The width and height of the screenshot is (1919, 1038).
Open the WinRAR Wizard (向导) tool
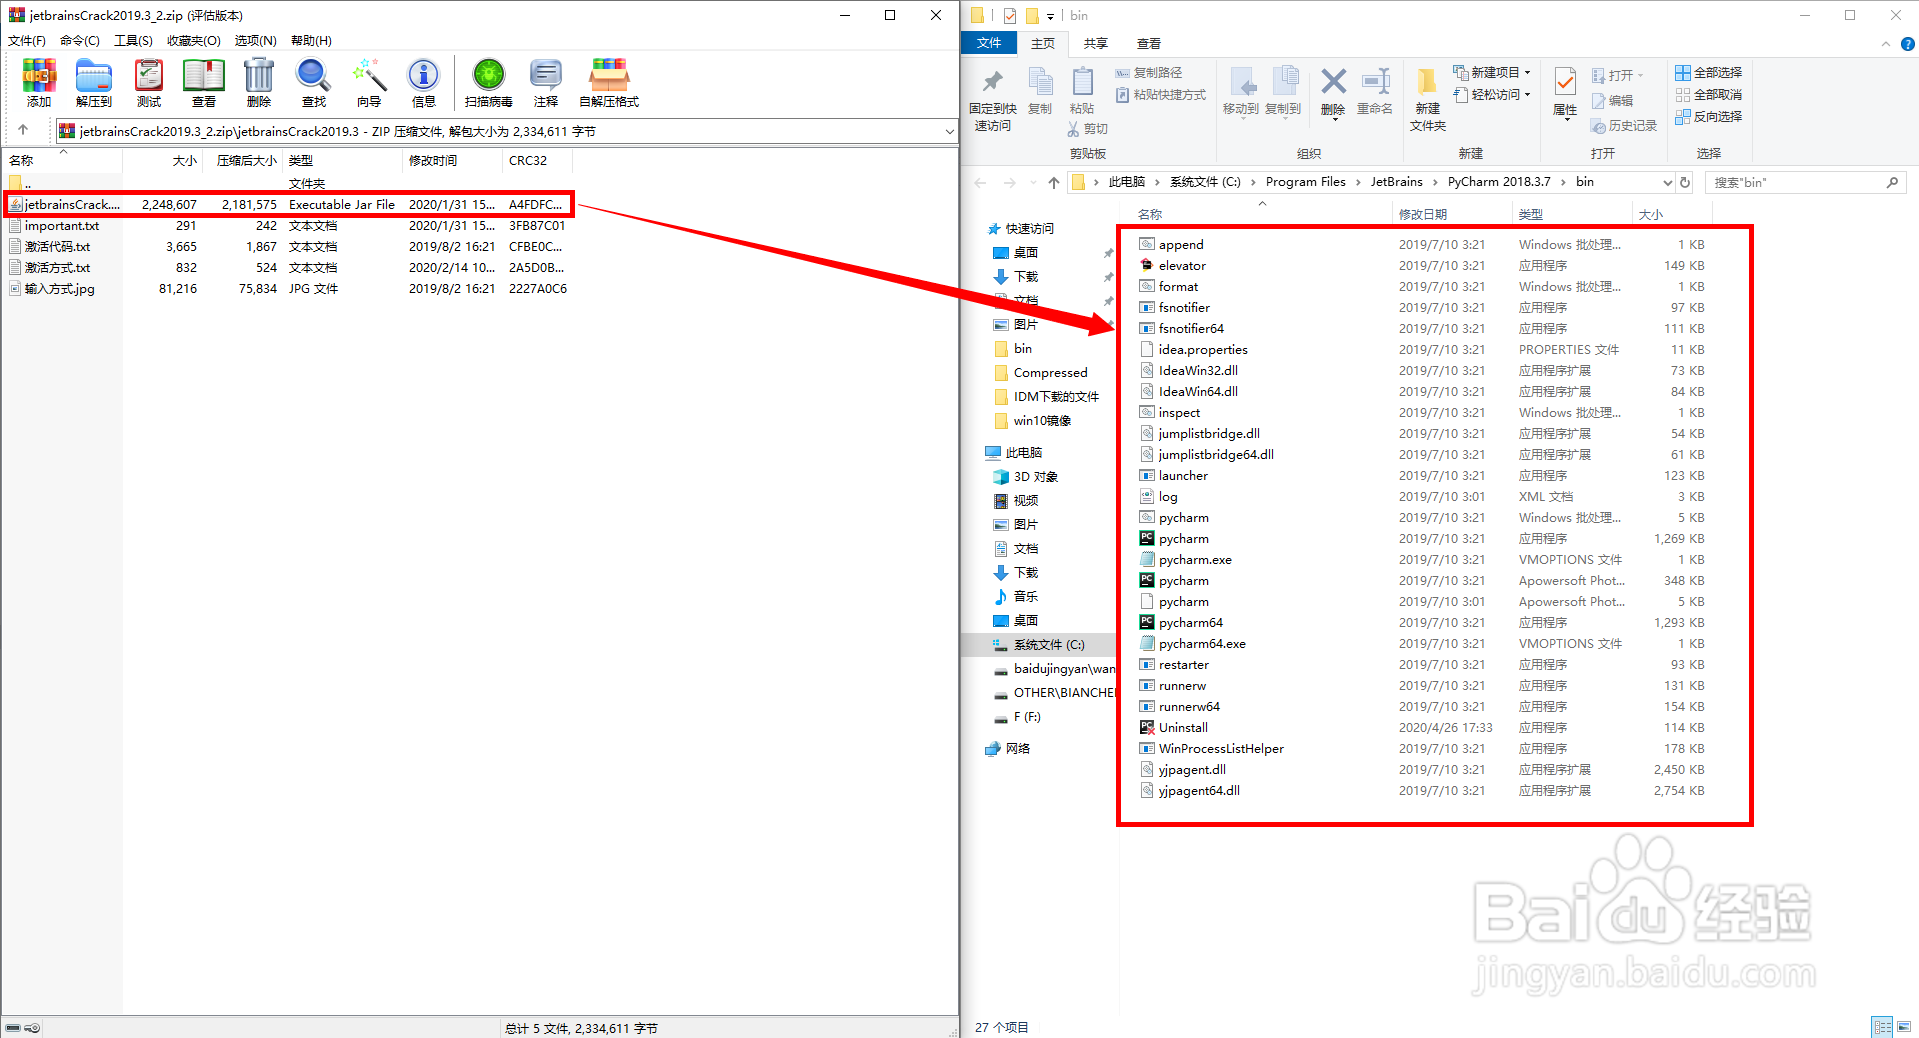coord(368,82)
